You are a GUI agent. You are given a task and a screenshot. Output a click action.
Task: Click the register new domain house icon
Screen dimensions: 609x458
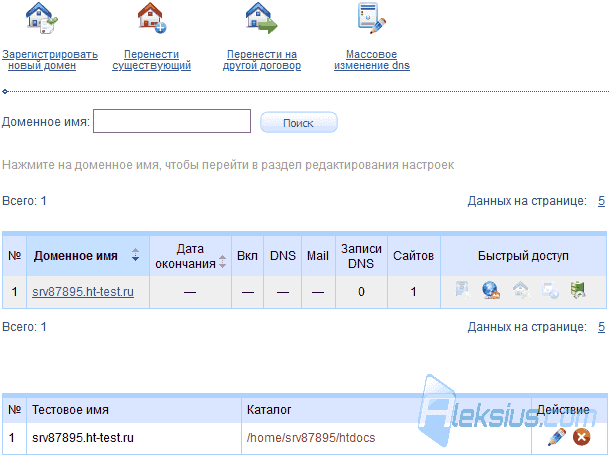42,18
